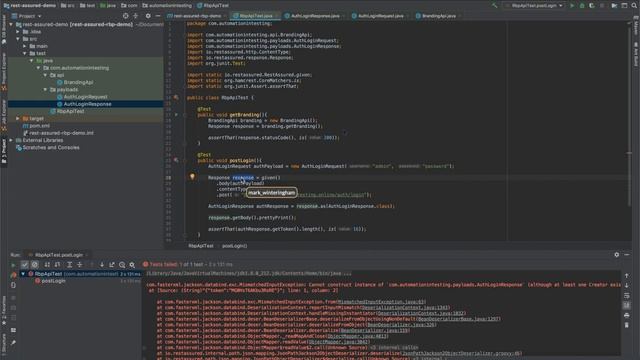
Task: Collapse RbpApiTest node in test results
Action: (x=23, y=274)
